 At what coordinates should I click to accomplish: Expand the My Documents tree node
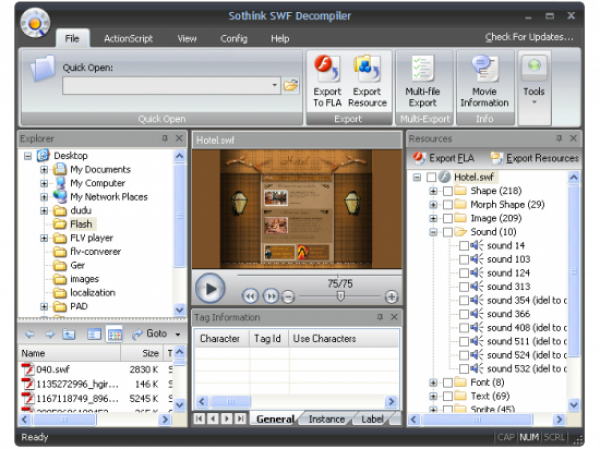pos(44,170)
